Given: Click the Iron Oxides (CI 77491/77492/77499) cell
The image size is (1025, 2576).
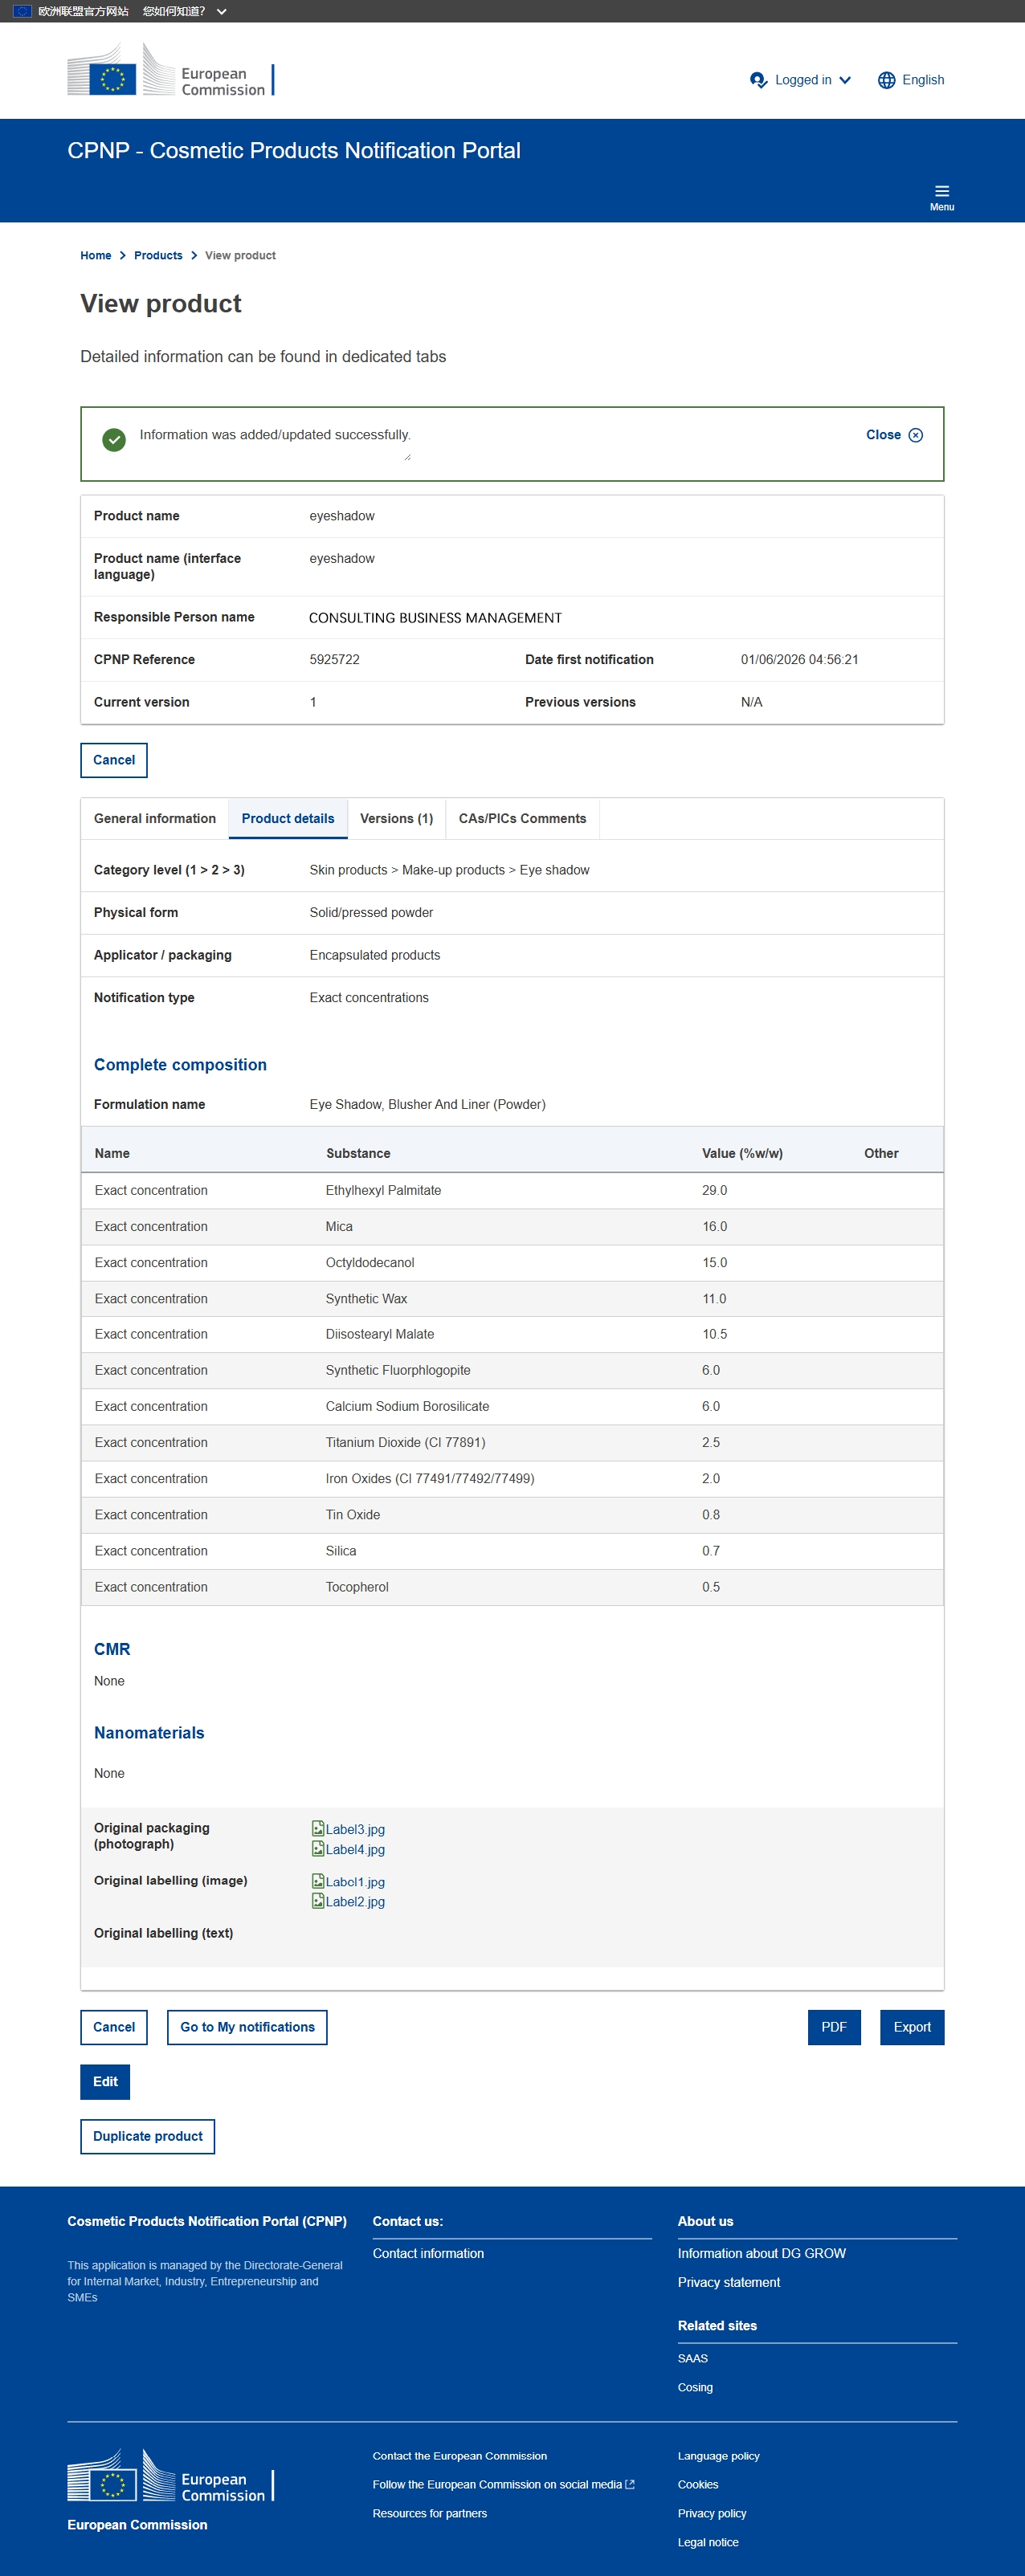Looking at the screenshot, I should pyautogui.click(x=430, y=1478).
